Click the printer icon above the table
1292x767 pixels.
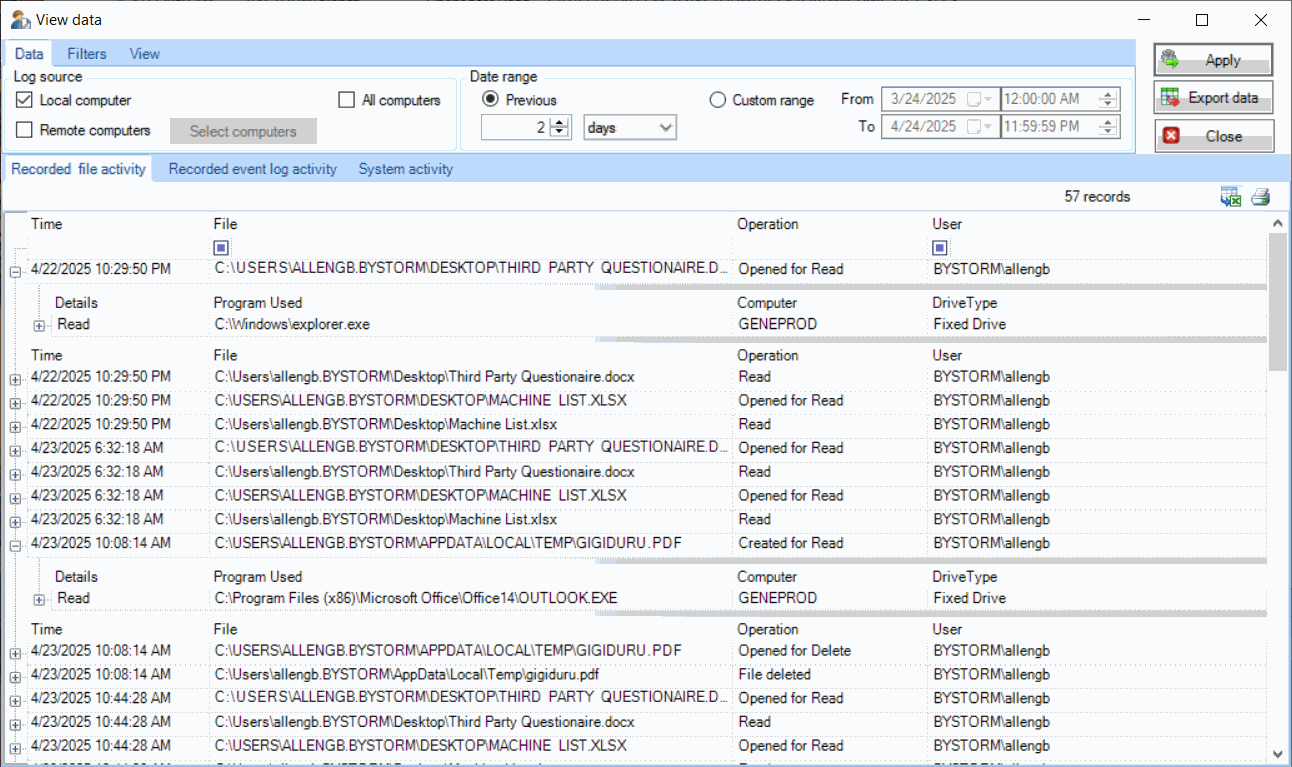click(1260, 197)
